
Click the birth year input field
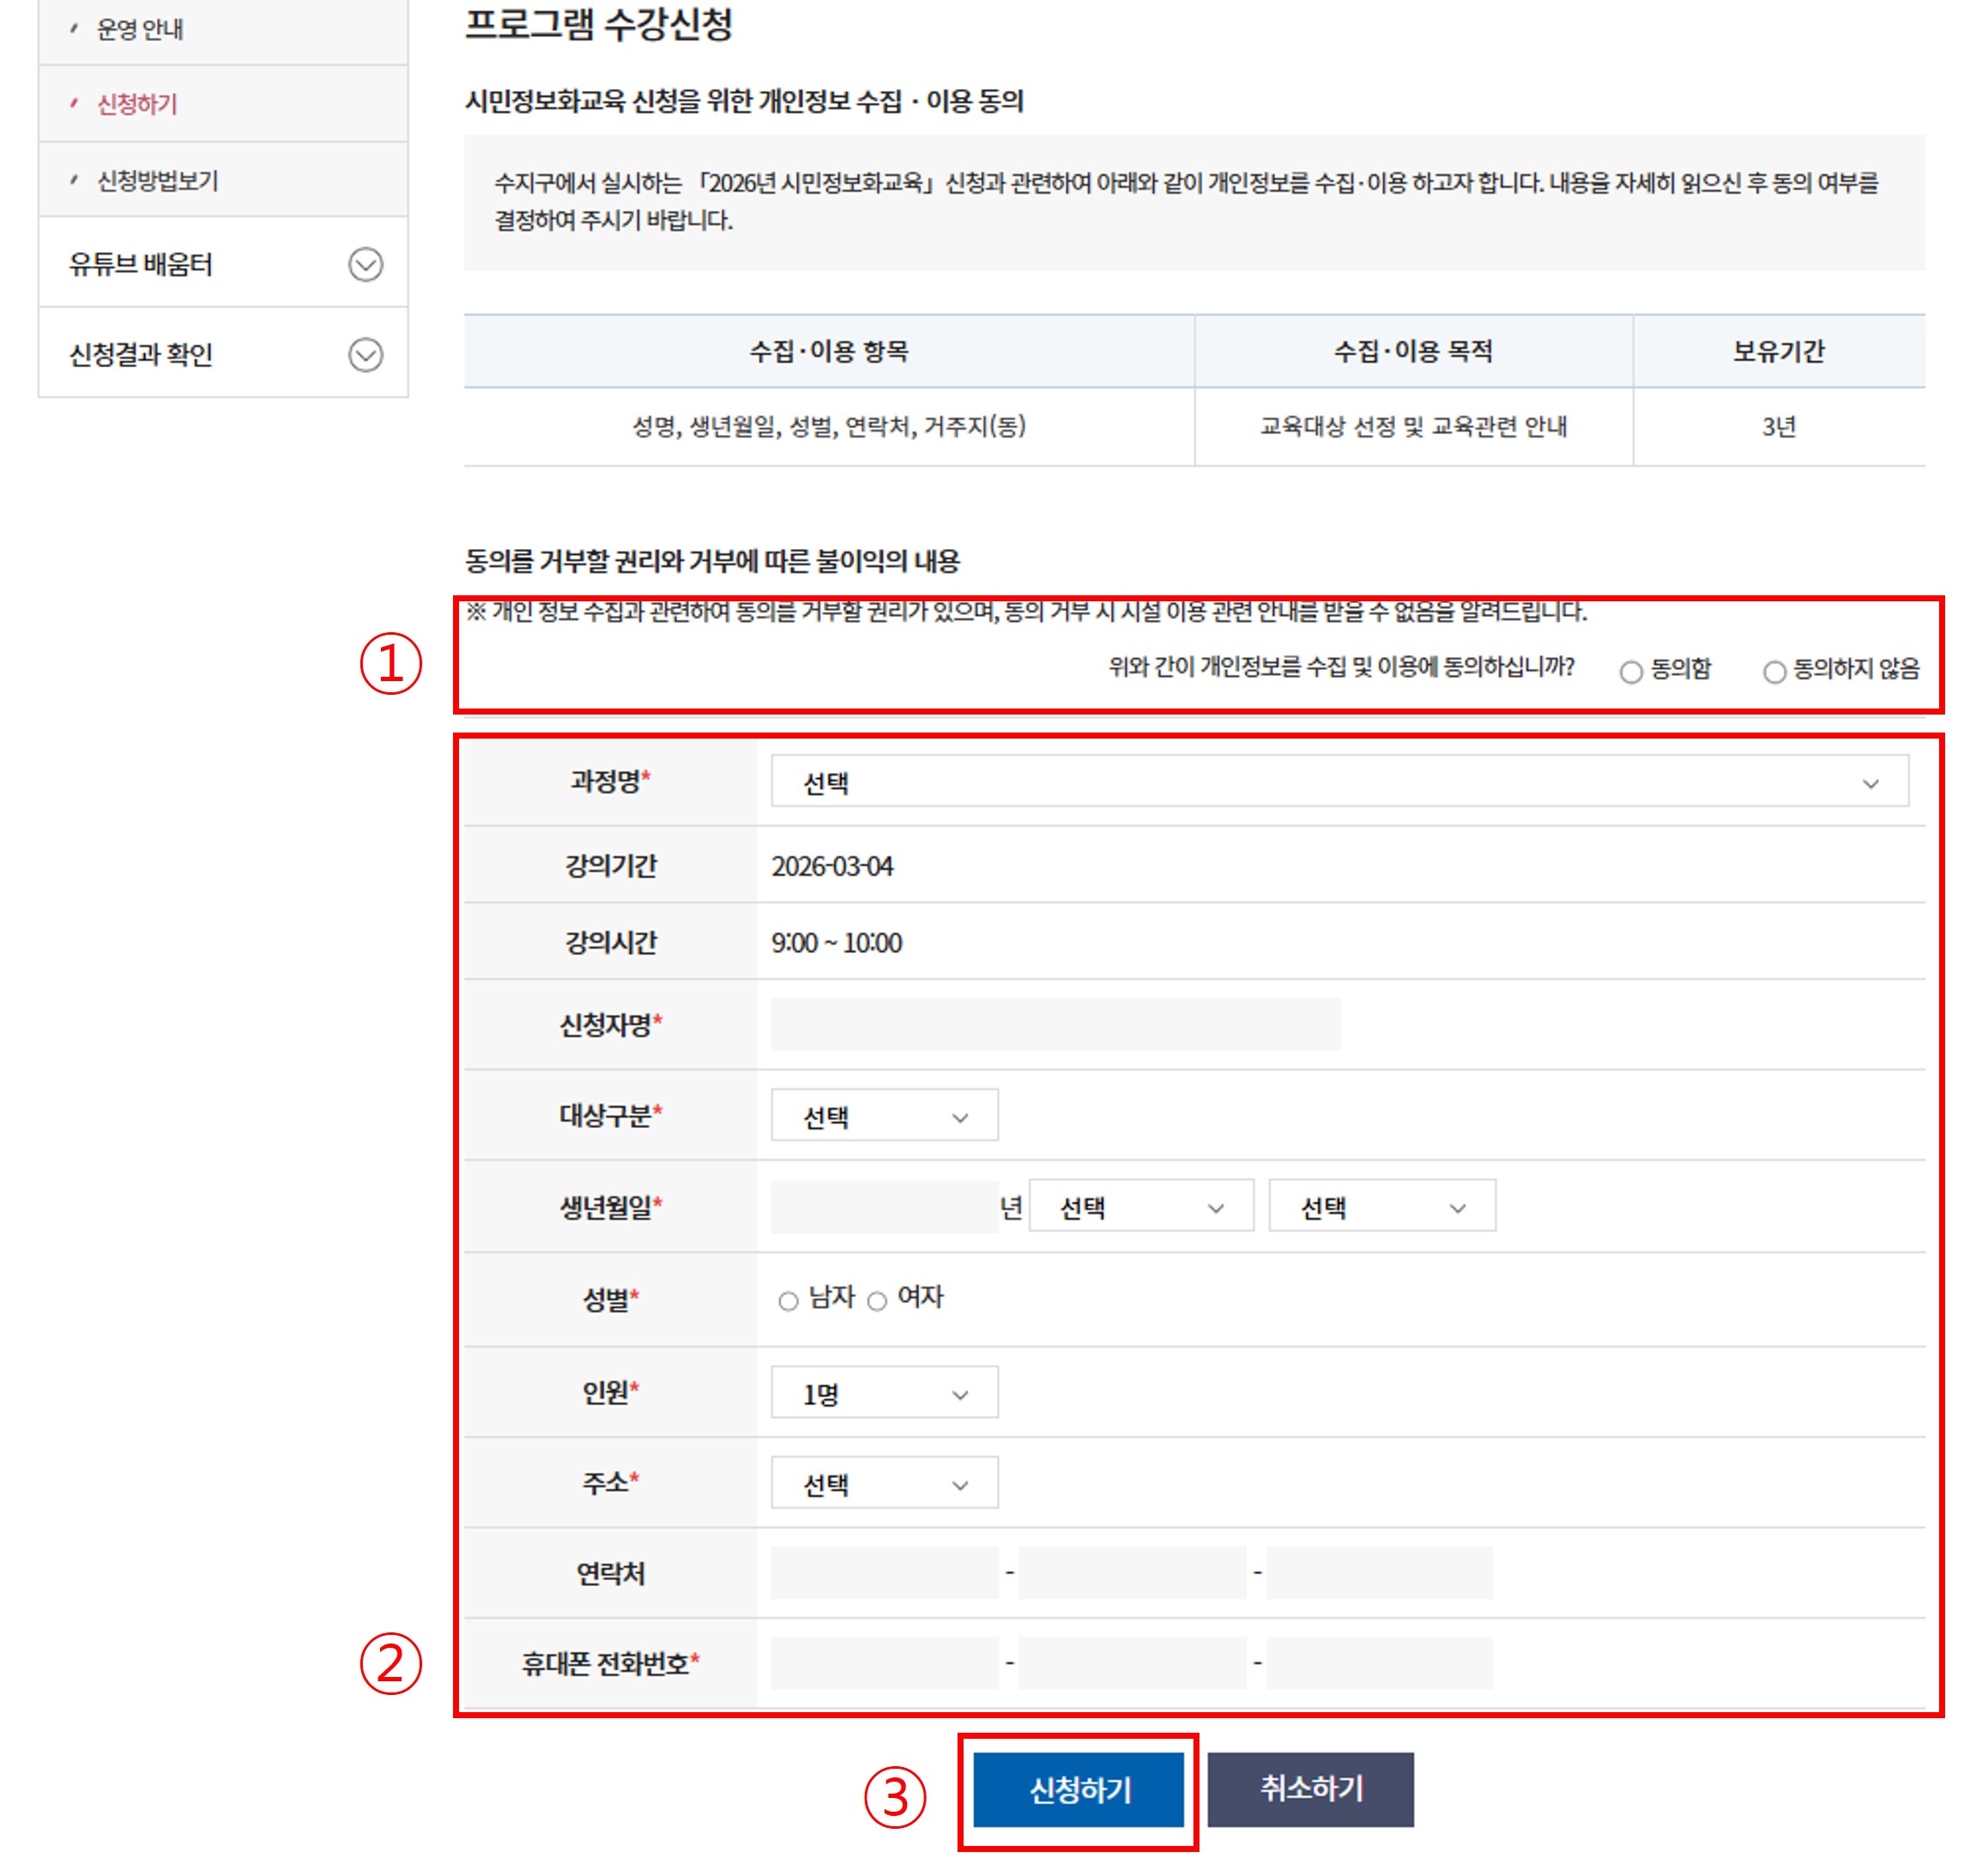coord(884,1207)
